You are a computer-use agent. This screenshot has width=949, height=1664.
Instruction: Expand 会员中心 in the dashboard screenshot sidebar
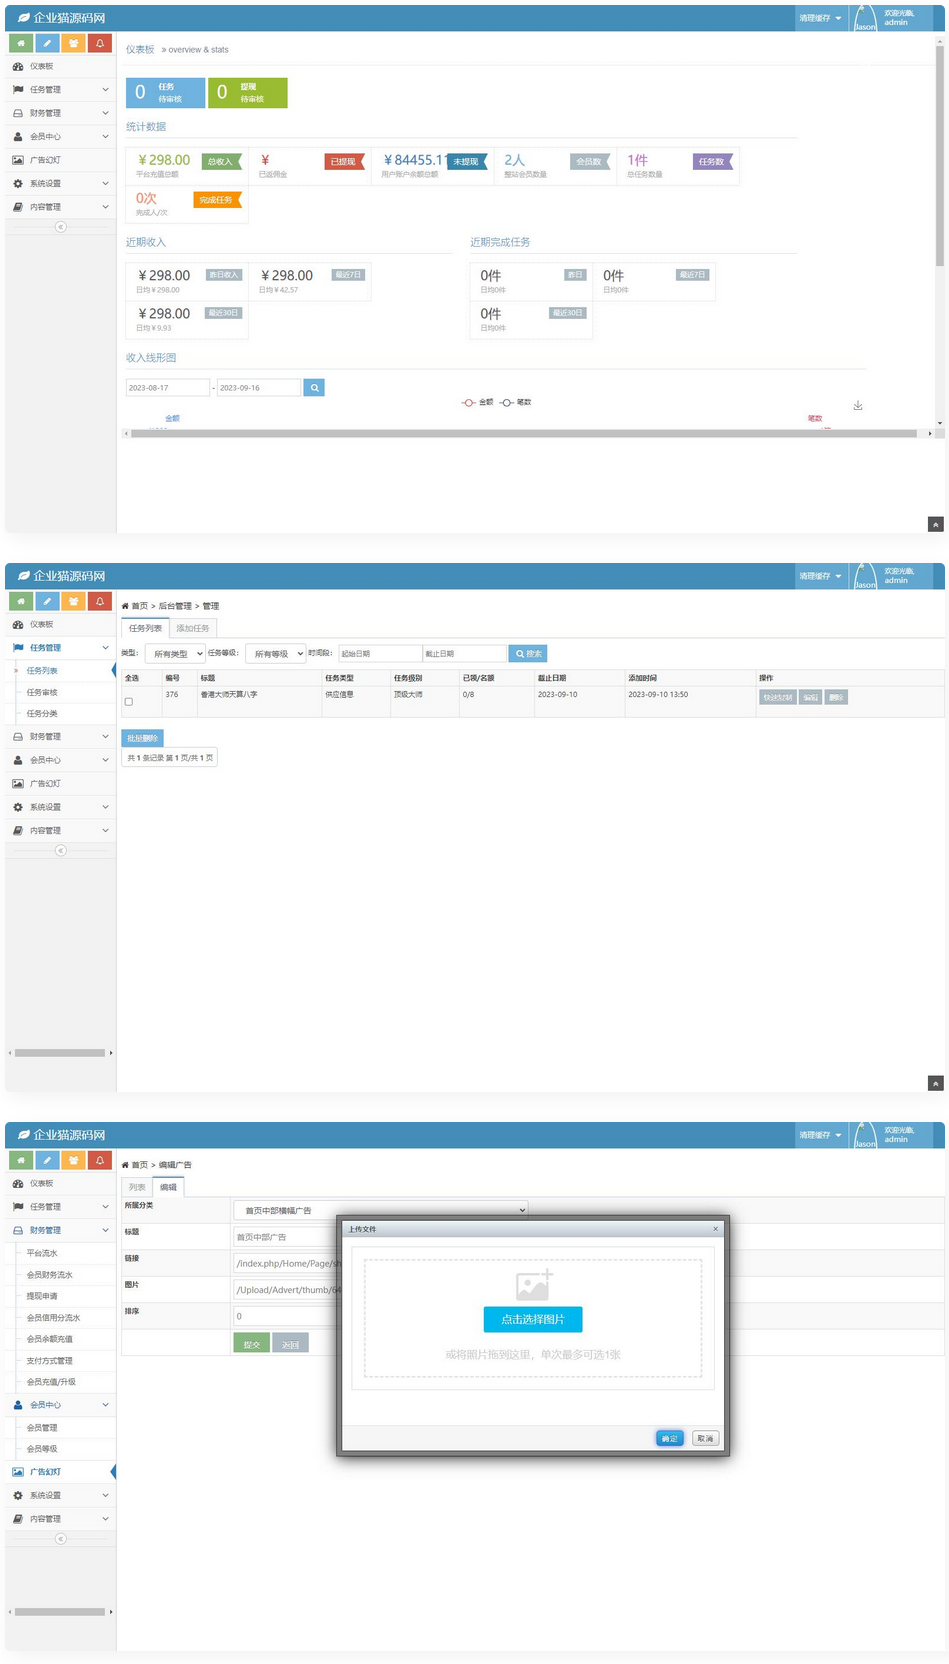60,137
